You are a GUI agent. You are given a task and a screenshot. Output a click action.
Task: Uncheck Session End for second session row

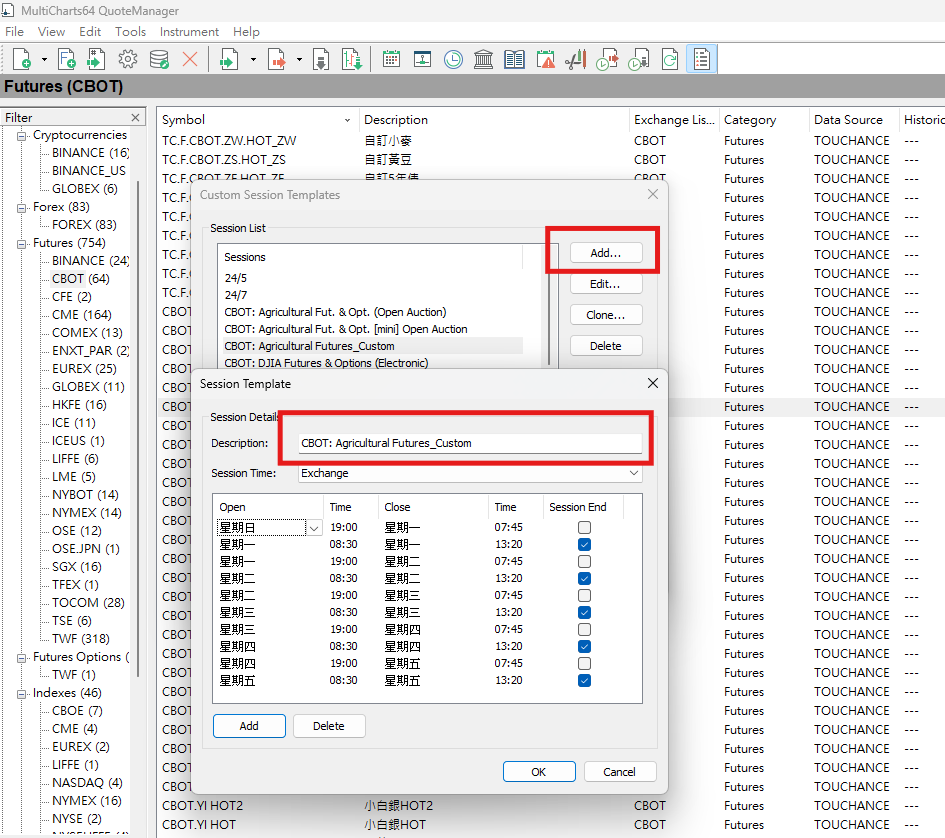tap(584, 544)
